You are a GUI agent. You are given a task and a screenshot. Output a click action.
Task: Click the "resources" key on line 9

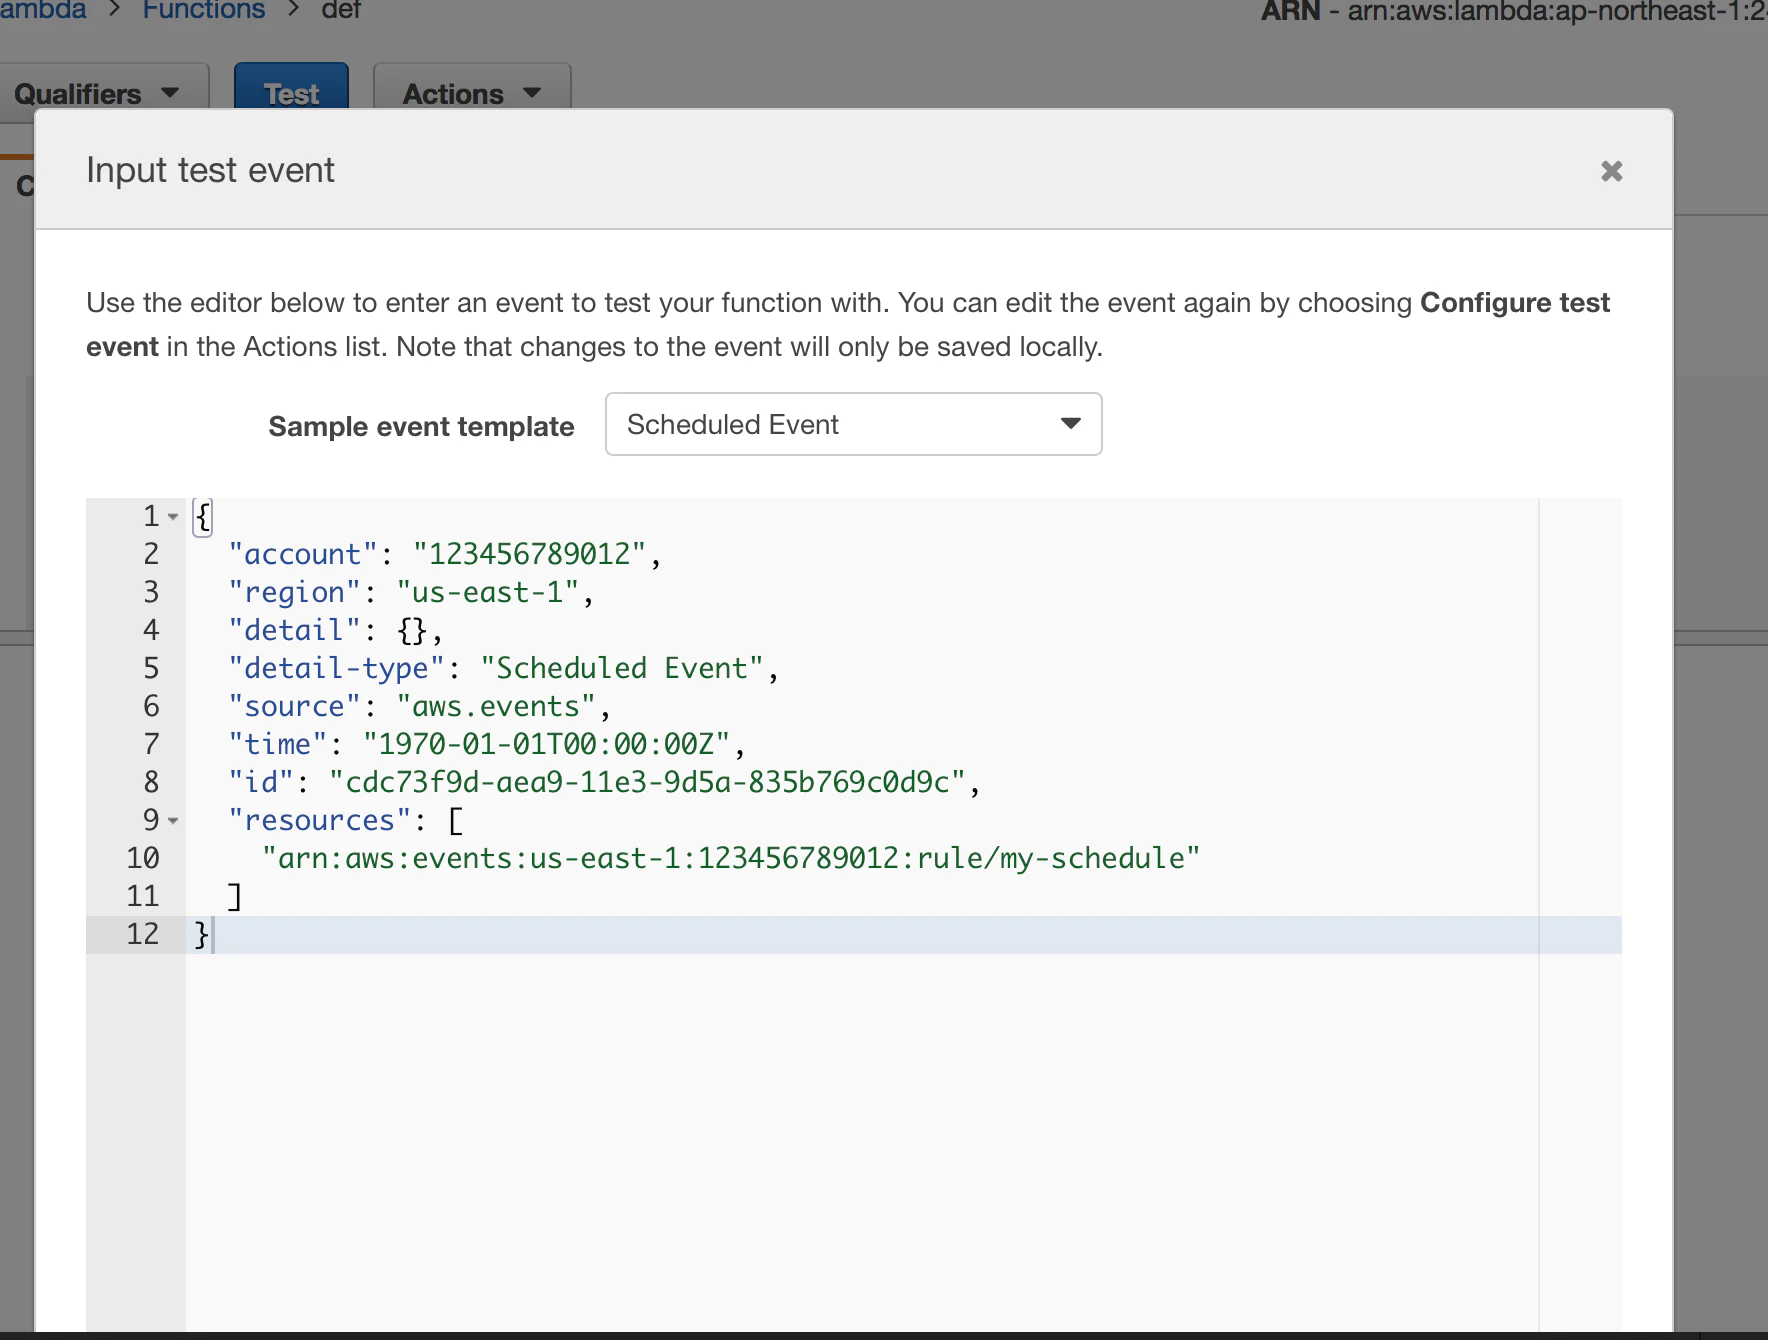click(320, 820)
